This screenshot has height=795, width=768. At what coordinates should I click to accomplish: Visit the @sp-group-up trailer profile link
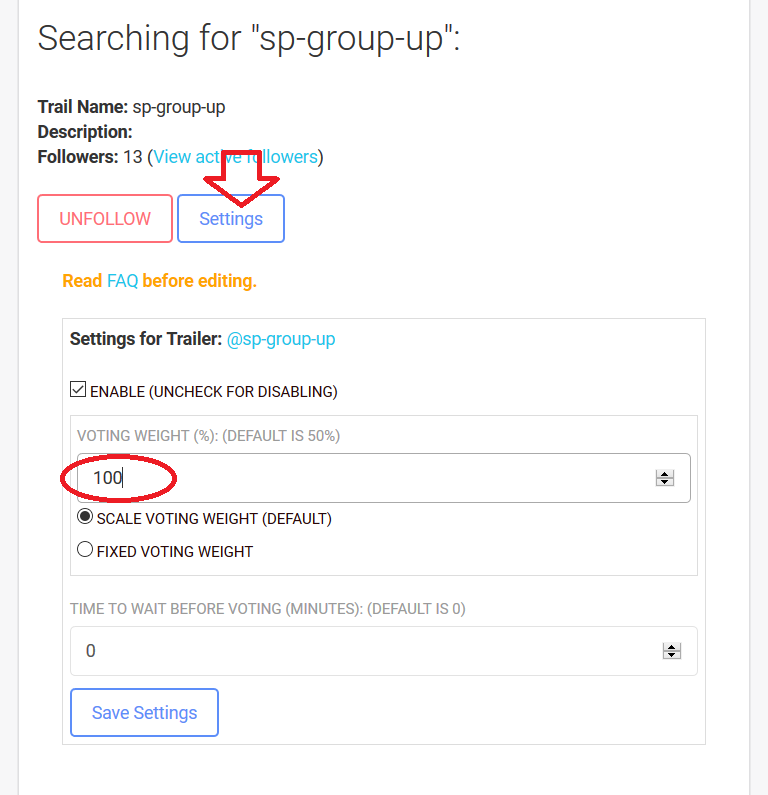(281, 339)
